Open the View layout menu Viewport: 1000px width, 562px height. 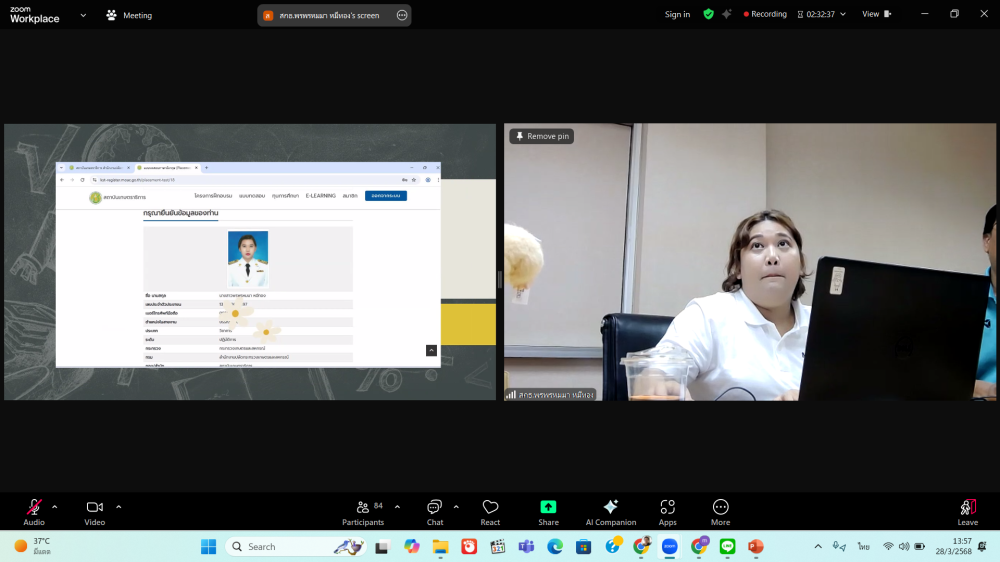coord(875,14)
